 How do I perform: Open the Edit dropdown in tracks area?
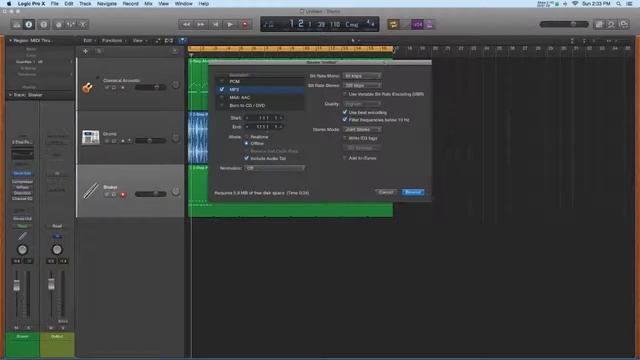click(89, 40)
